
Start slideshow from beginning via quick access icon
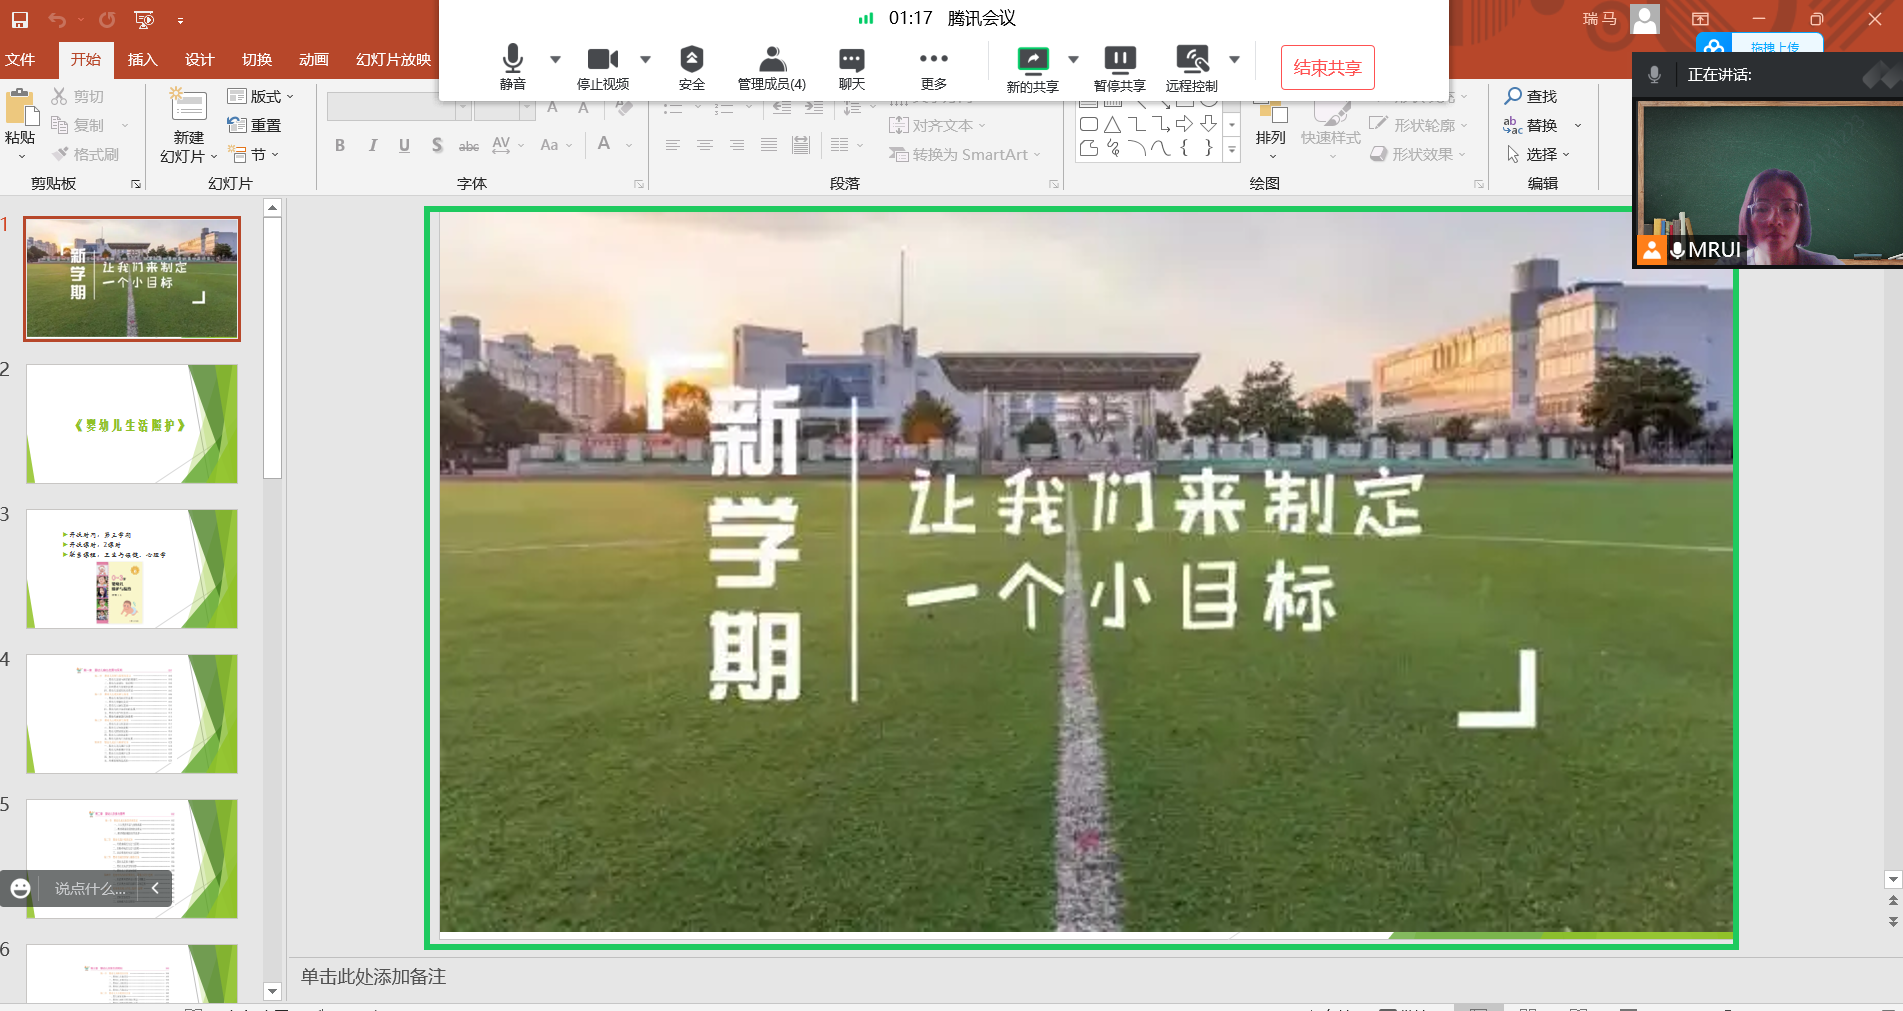tap(144, 19)
